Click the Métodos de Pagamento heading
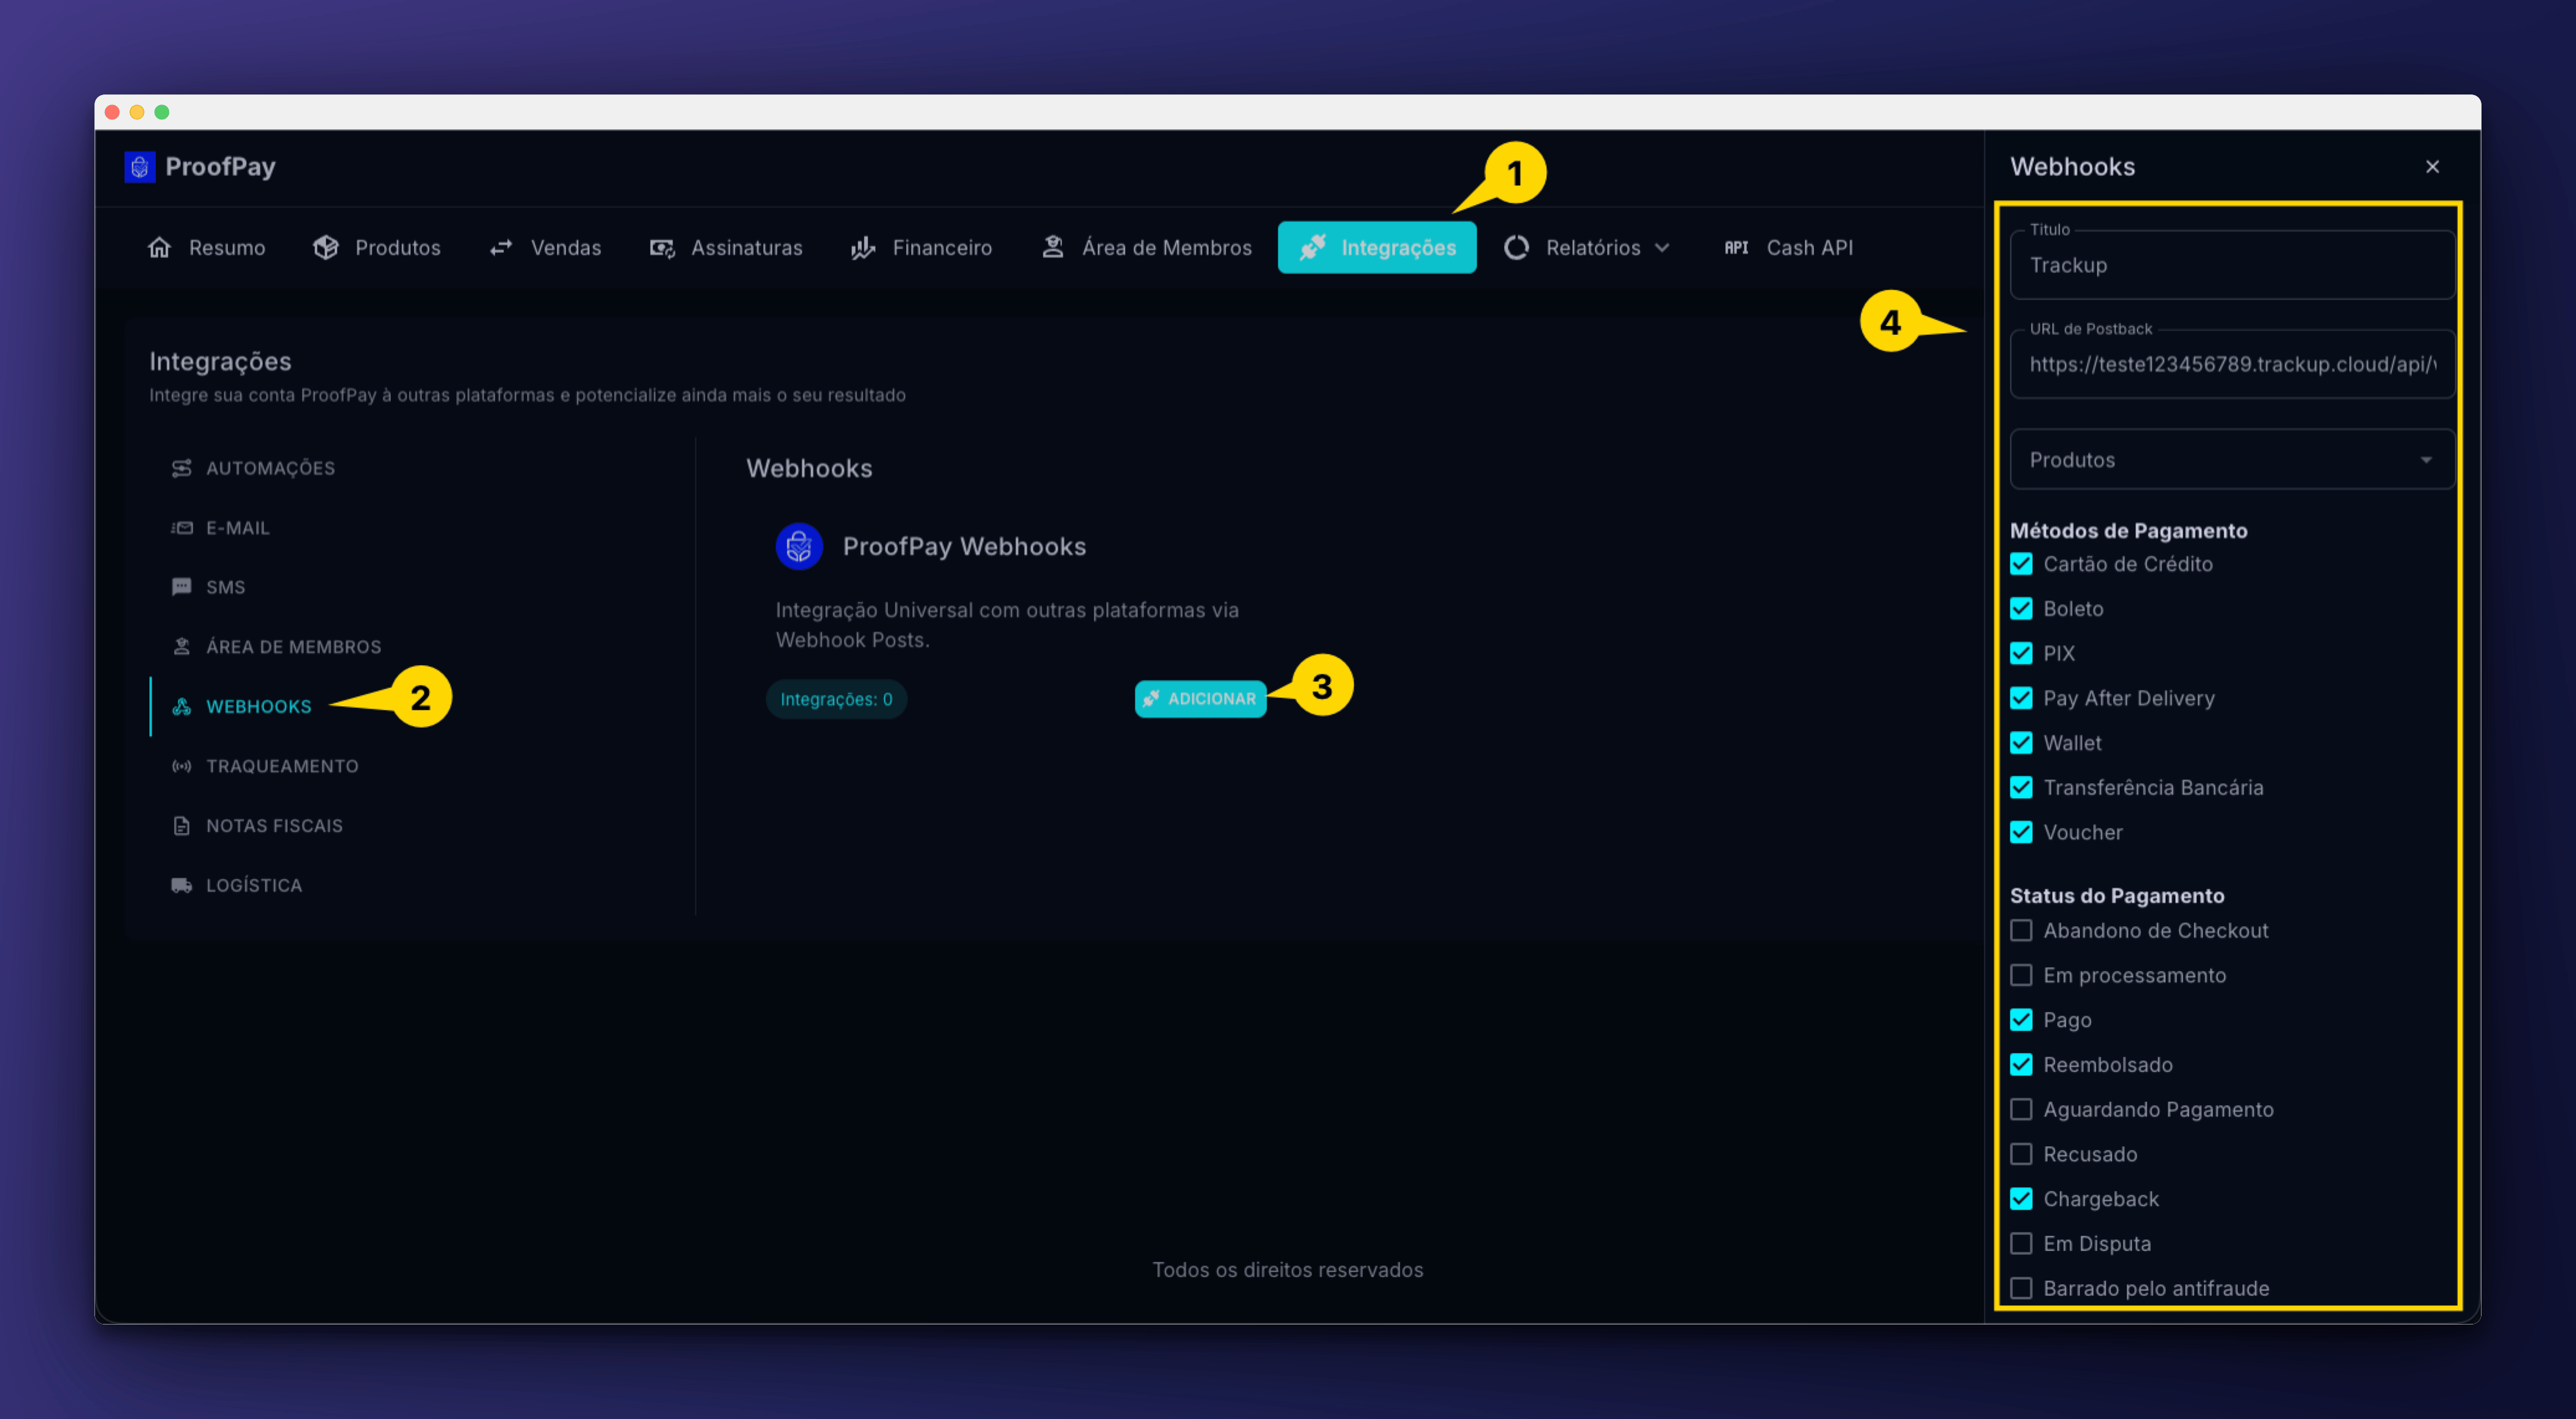2576x1419 pixels. [x=2128, y=531]
